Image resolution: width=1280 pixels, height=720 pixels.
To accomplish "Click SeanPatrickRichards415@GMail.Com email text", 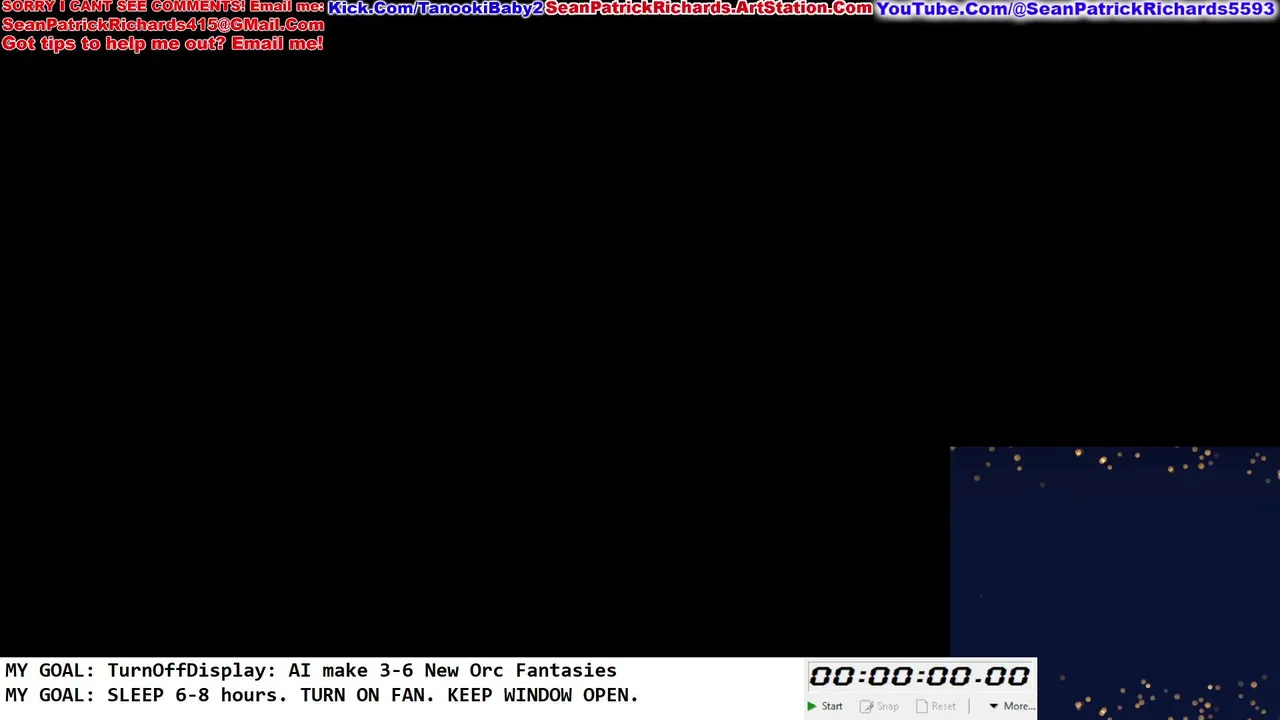I will (x=163, y=25).
